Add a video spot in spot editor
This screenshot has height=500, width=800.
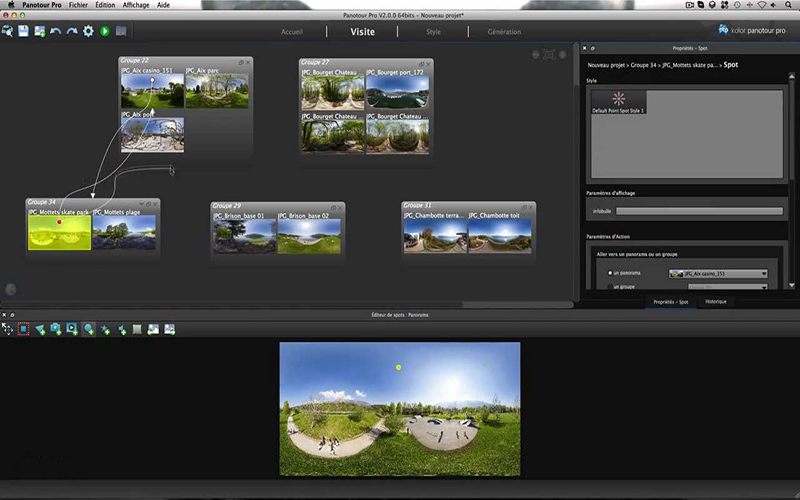pos(72,330)
